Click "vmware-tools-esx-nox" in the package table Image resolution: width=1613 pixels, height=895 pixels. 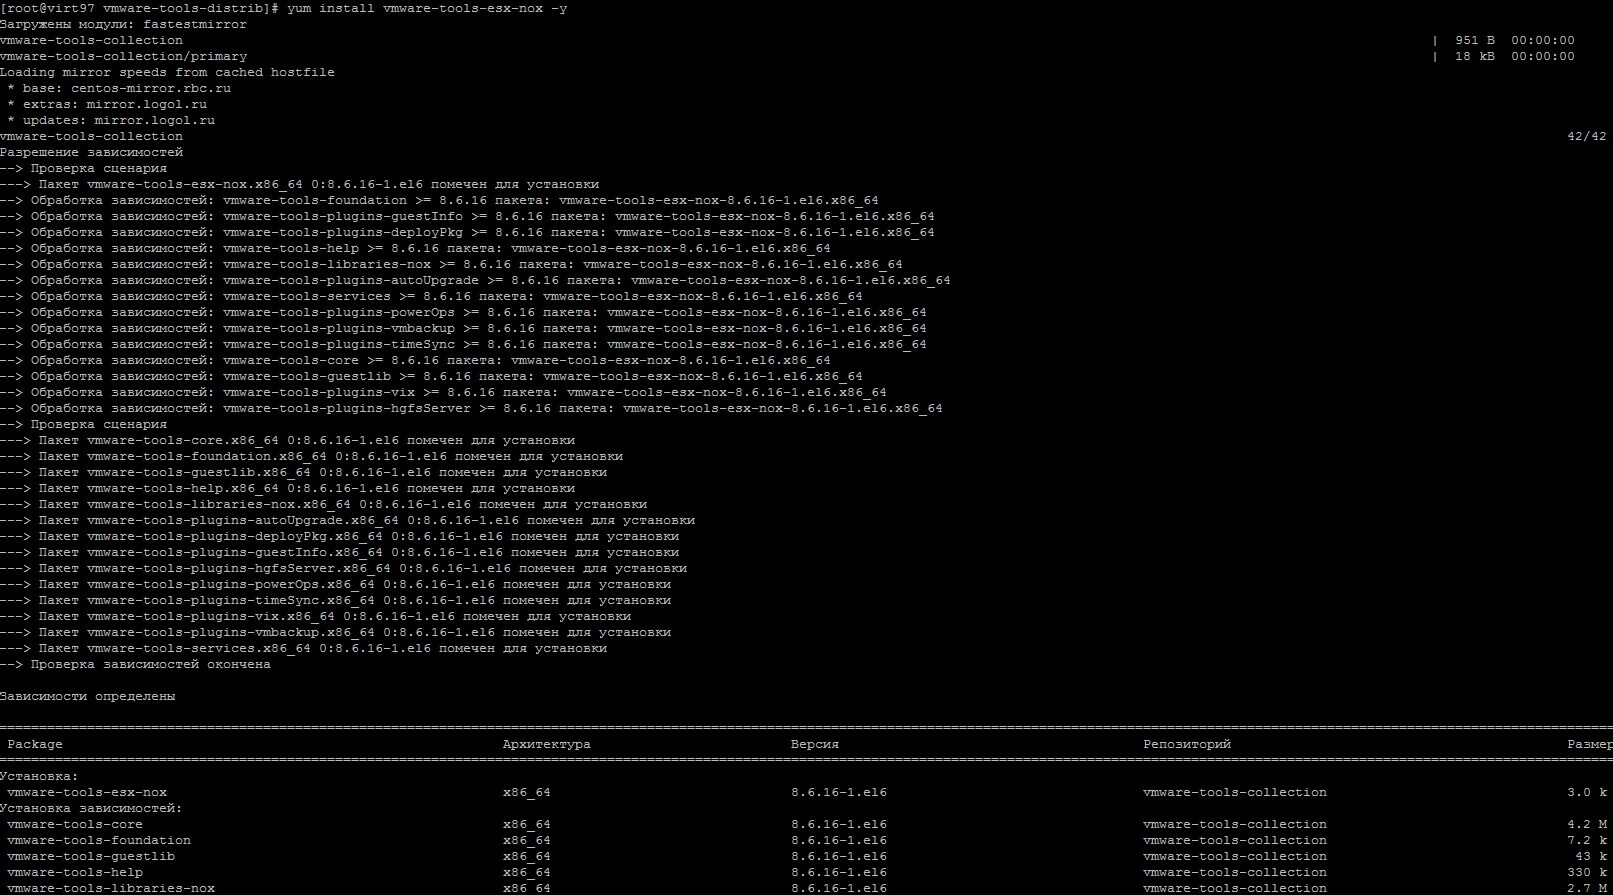tap(87, 792)
